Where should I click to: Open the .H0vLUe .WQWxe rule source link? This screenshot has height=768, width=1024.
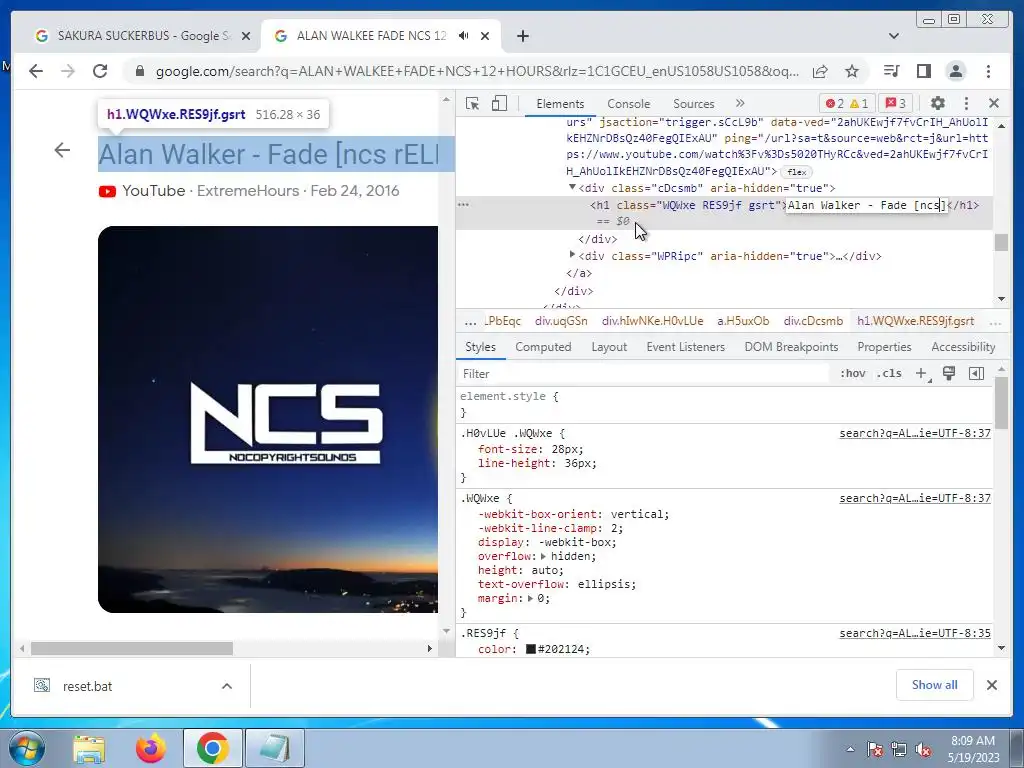point(915,433)
